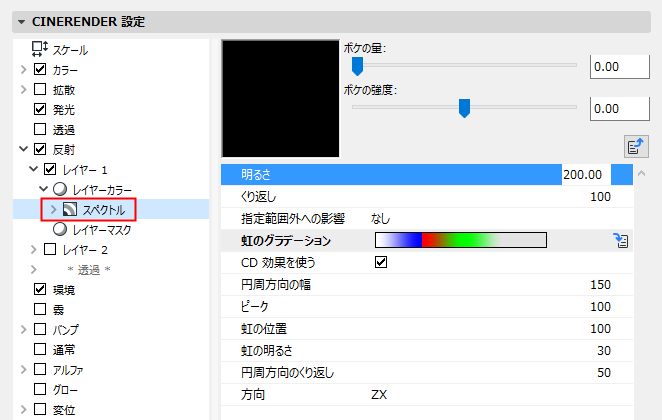
Task: Expand the レイヤー 2 tree item
Action: coord(34,249)
